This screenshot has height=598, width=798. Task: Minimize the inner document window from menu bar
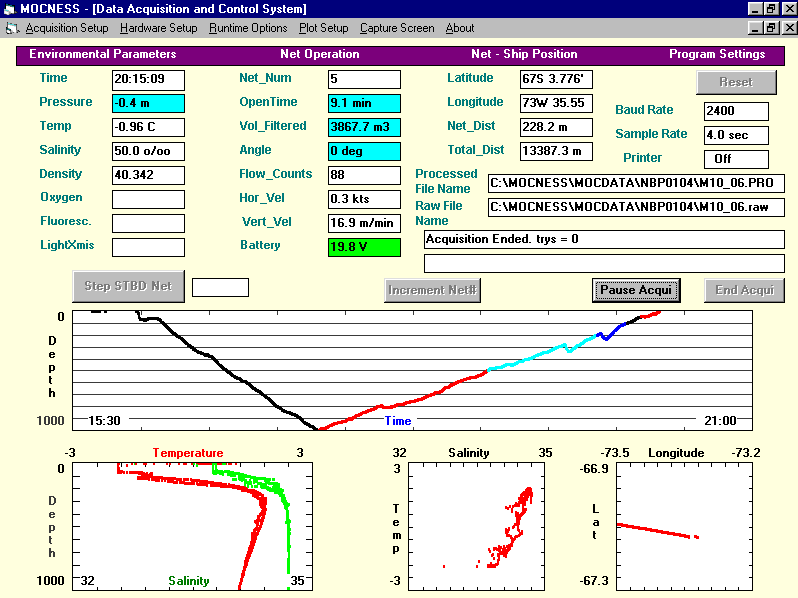754,28
